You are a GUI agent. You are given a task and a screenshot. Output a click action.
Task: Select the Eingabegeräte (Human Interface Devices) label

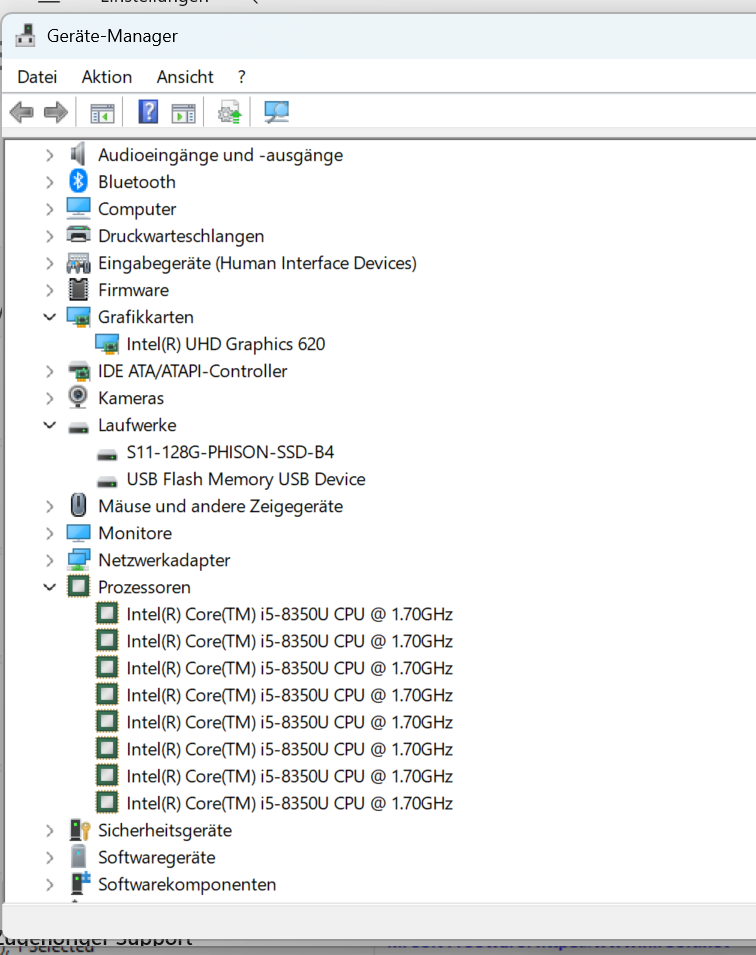tap(257, 263)
